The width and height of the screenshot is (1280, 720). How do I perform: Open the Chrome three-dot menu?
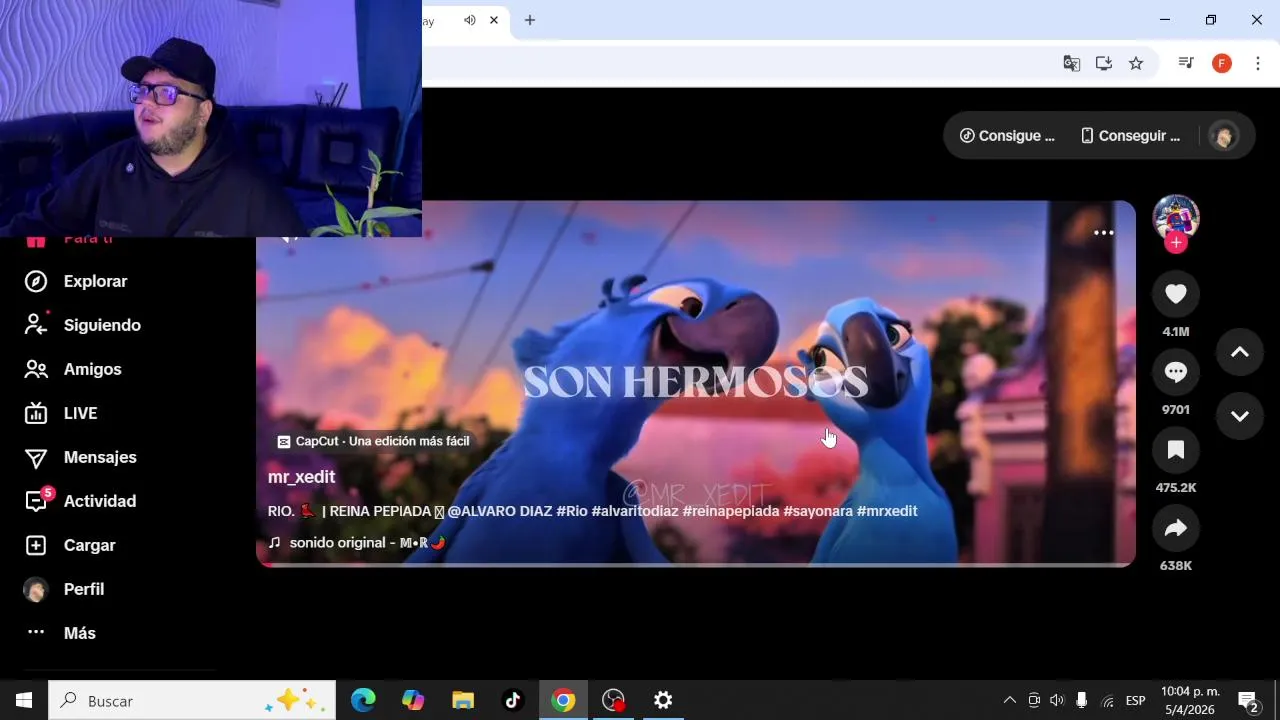[1258, 63]
